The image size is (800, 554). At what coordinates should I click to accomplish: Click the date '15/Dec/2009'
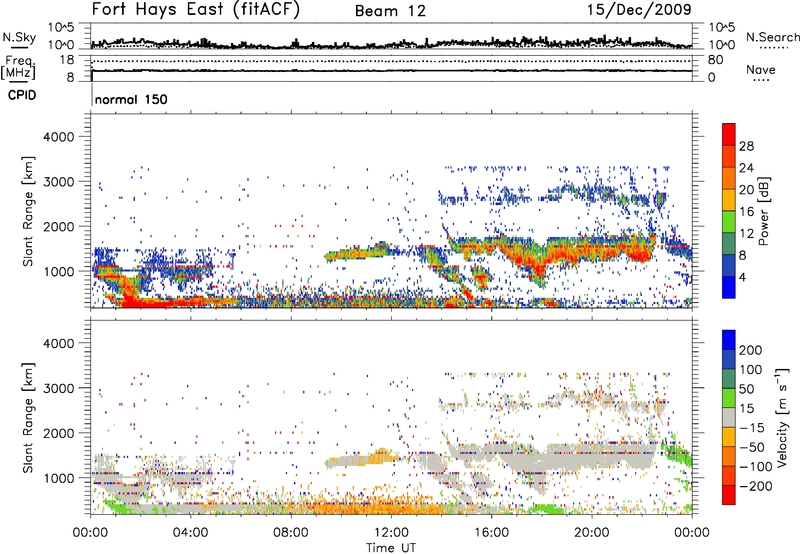639,9
